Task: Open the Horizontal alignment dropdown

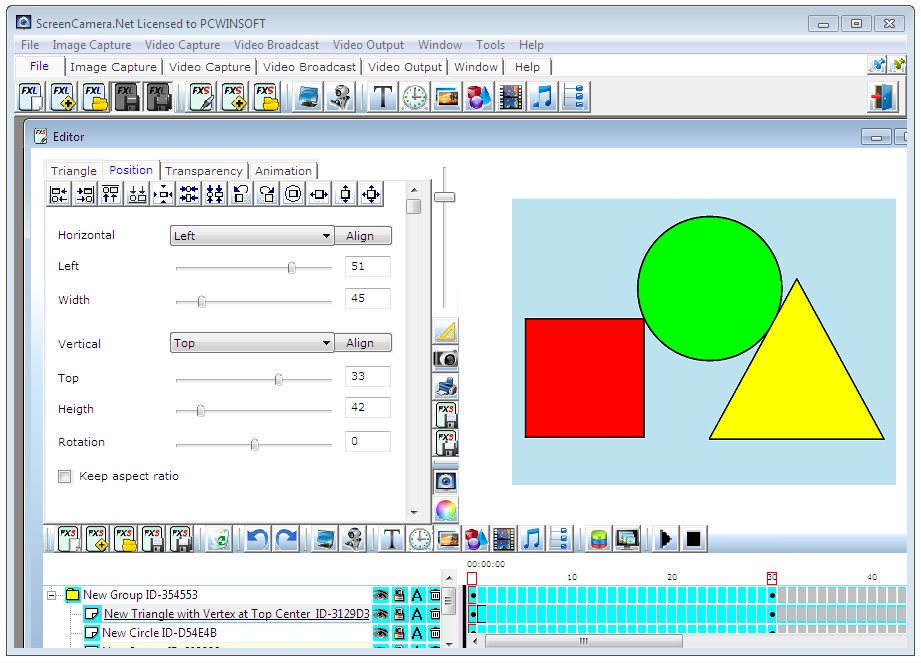Action: [252, 236]
